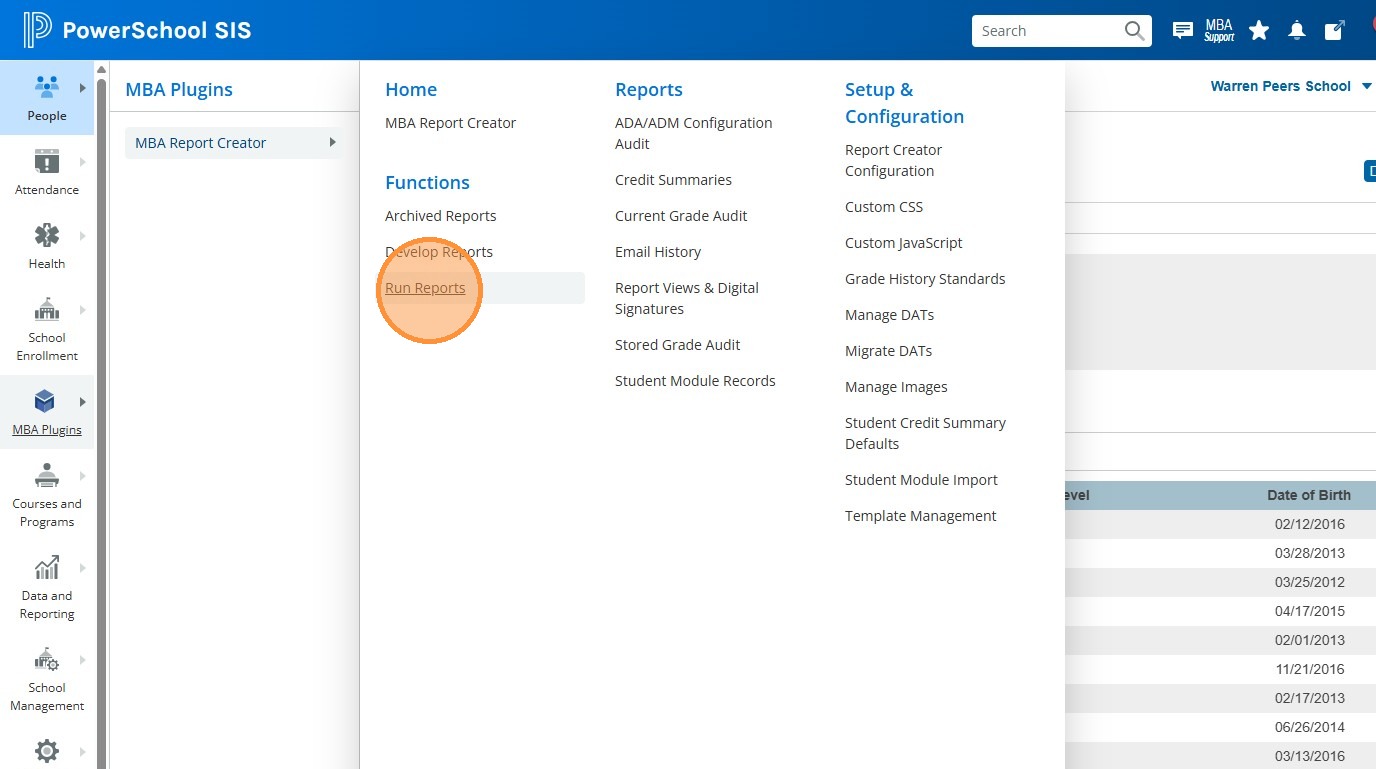
Task: Open the notifications bell icon
Action: [x=1297, y=31]
